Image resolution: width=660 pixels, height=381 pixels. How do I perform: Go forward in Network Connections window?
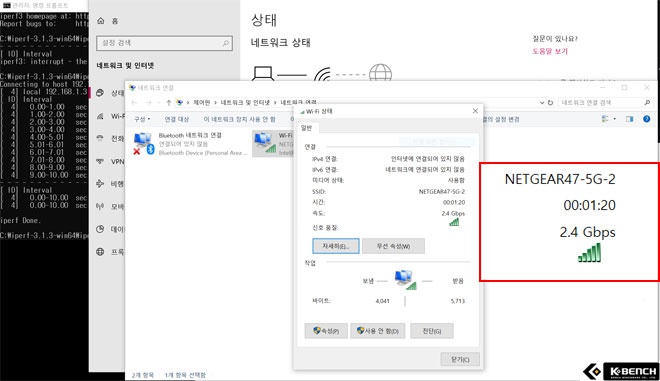(x=148, y=102)
